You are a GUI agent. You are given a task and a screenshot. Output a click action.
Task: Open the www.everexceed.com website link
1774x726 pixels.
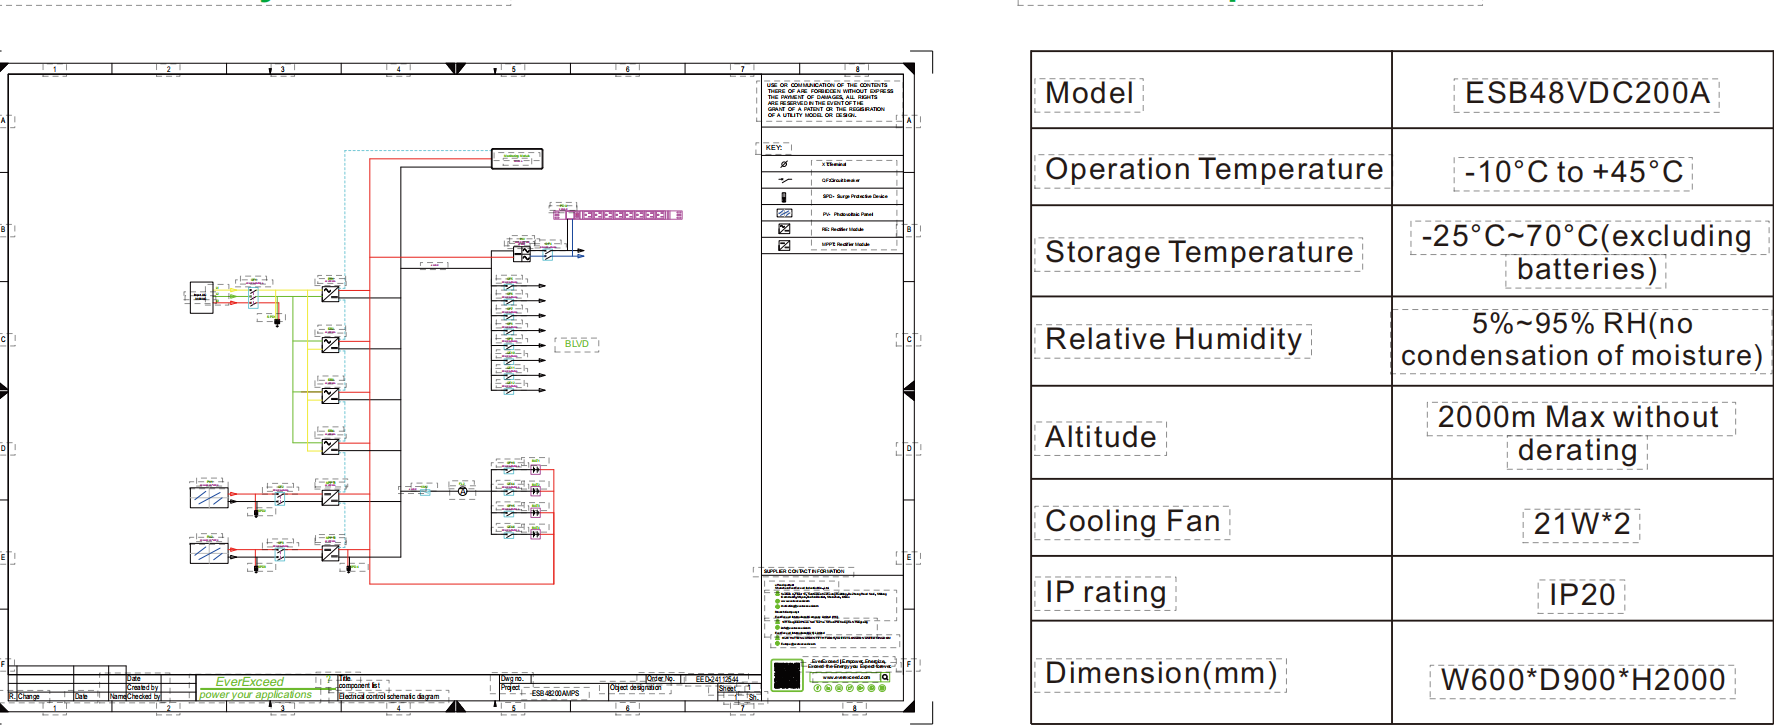pos(845,677)
